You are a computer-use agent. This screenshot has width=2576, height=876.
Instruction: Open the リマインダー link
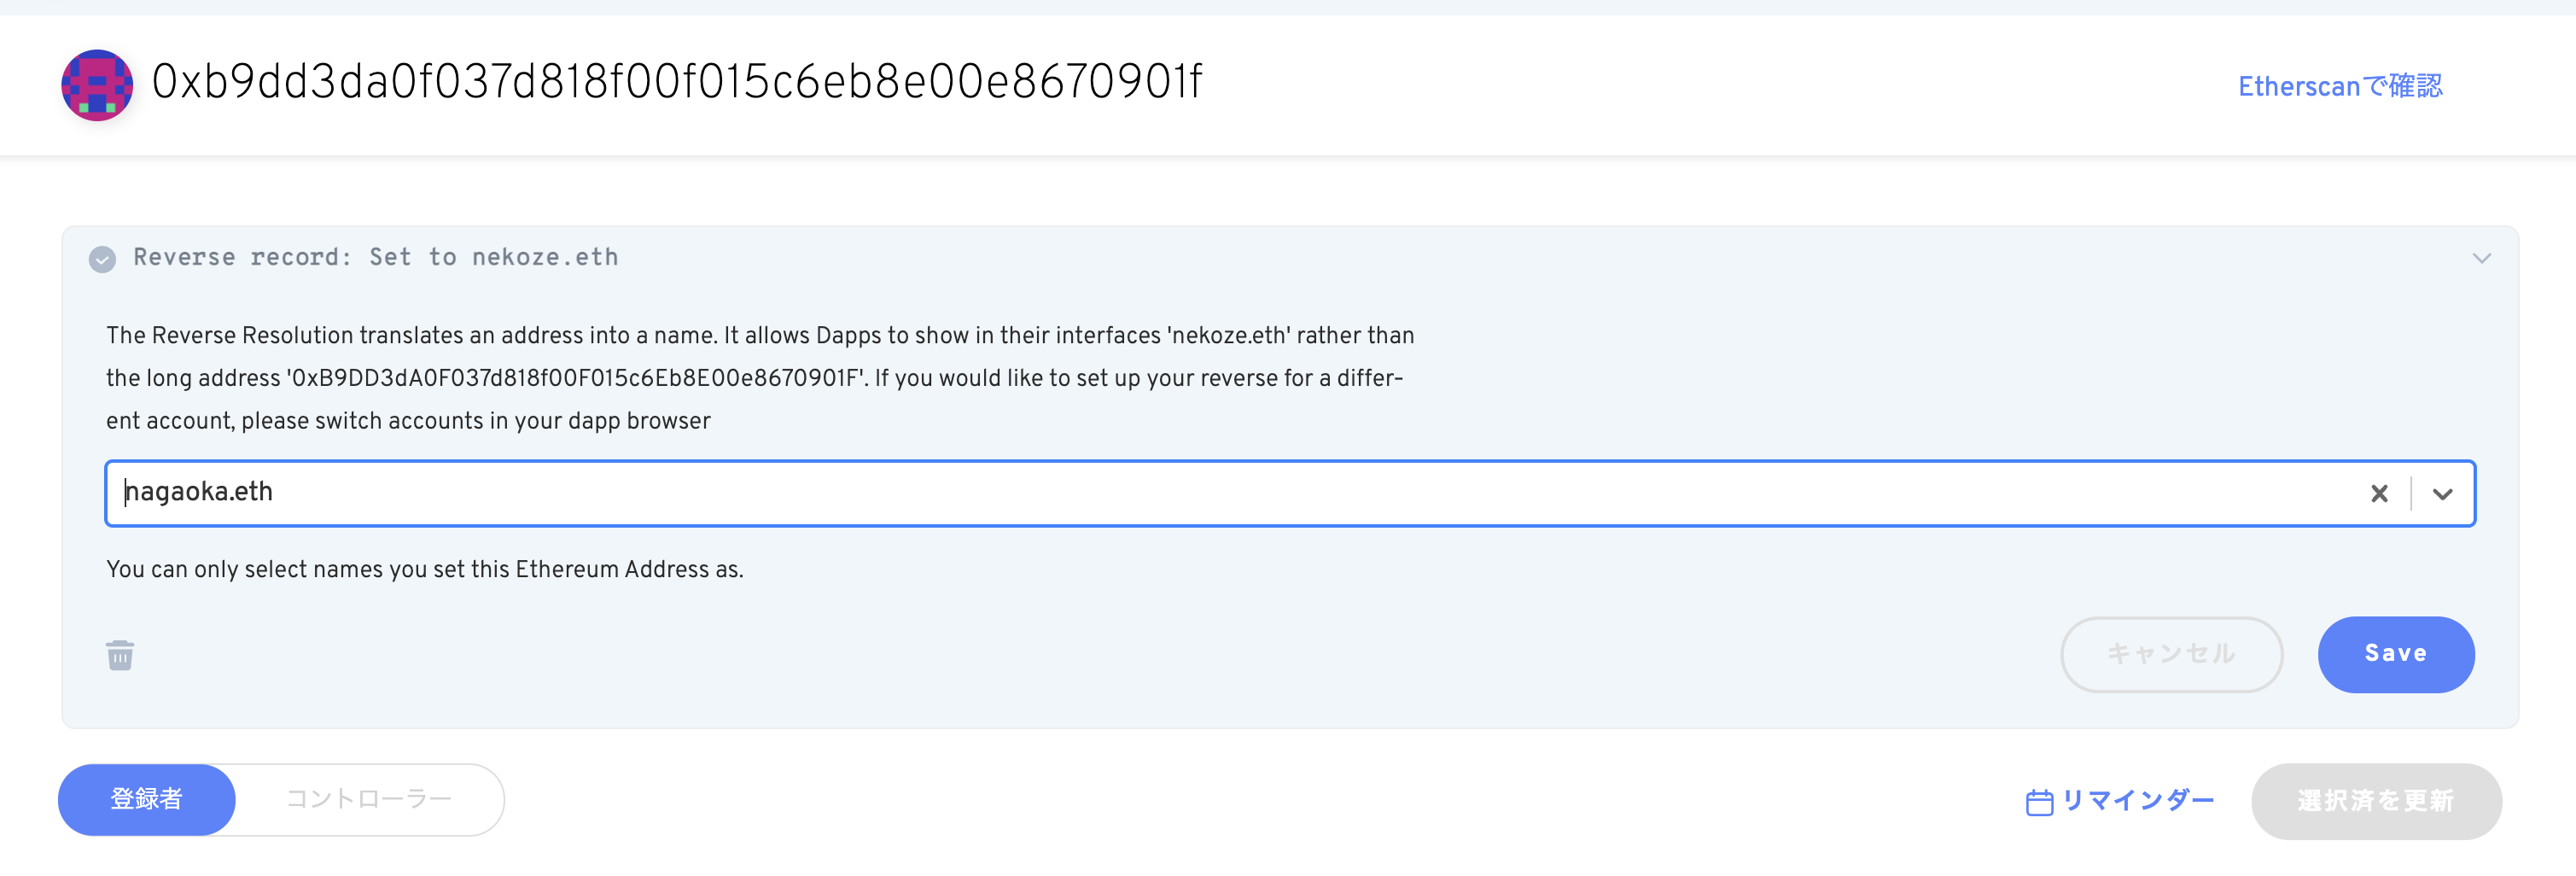click(2137, 800)
